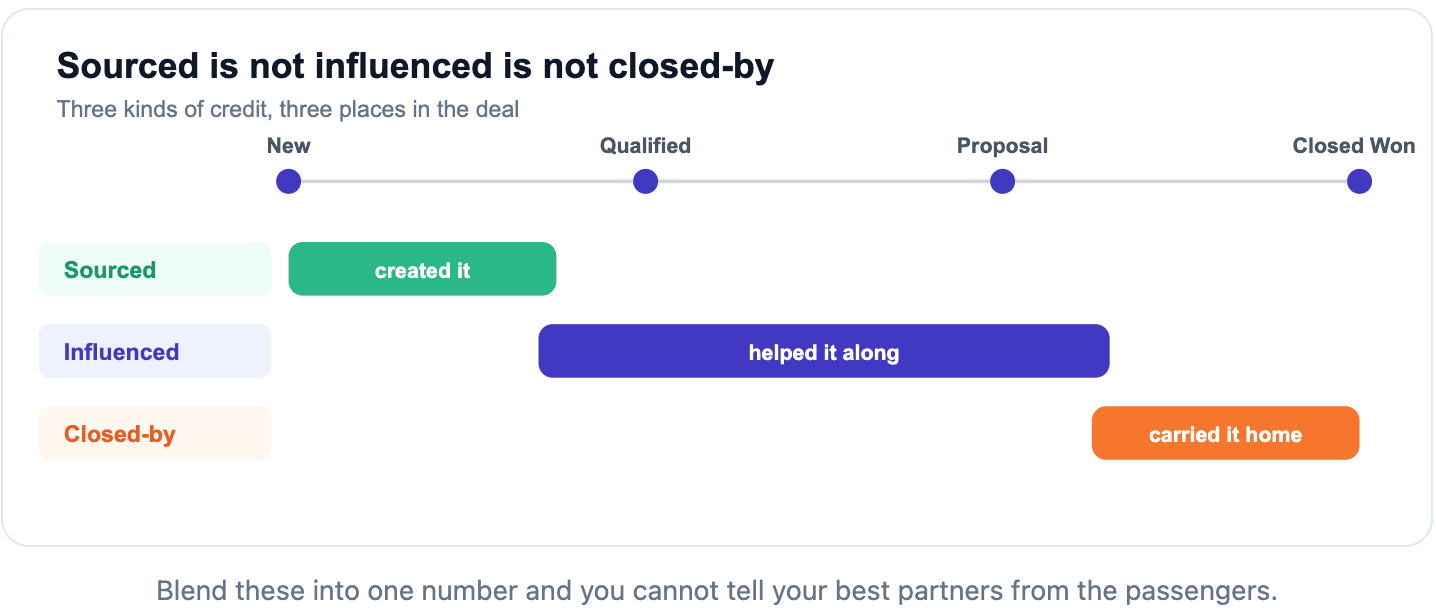
Task: Click timeline line between Qualified and Proposal
Action: point(824,182)
